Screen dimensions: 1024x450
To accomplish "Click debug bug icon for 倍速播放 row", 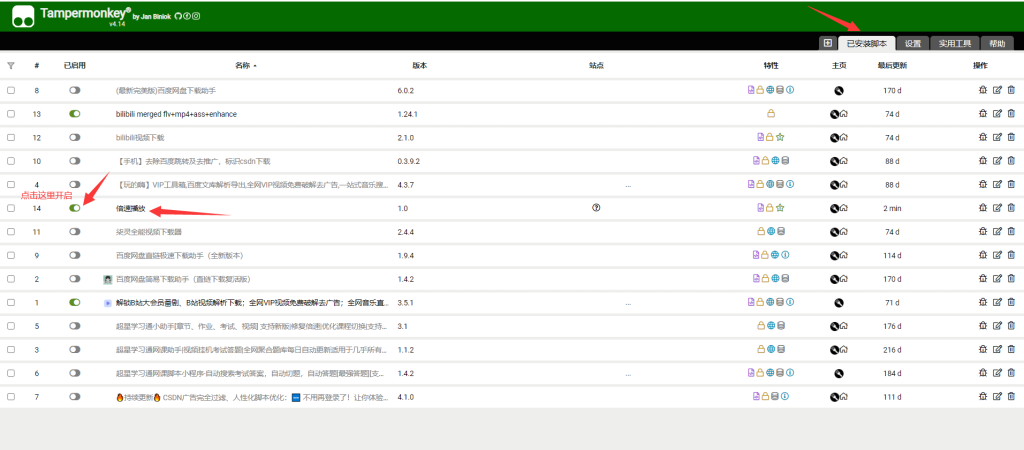I will pos(983,208).
